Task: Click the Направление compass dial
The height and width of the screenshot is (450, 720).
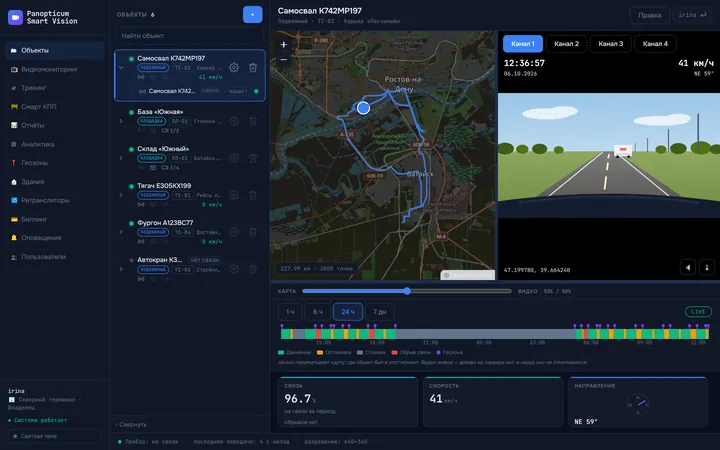Action: [x=638, y=405]
